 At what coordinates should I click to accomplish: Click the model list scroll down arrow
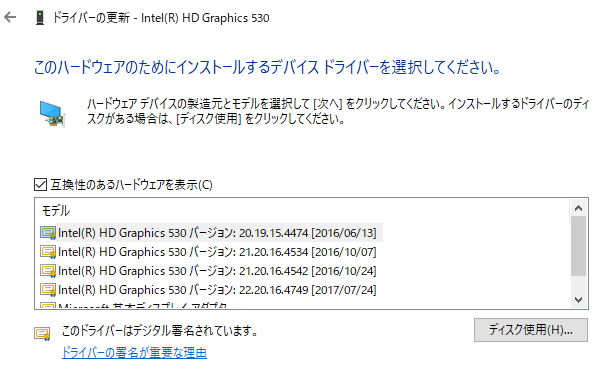tap(578, 300)
